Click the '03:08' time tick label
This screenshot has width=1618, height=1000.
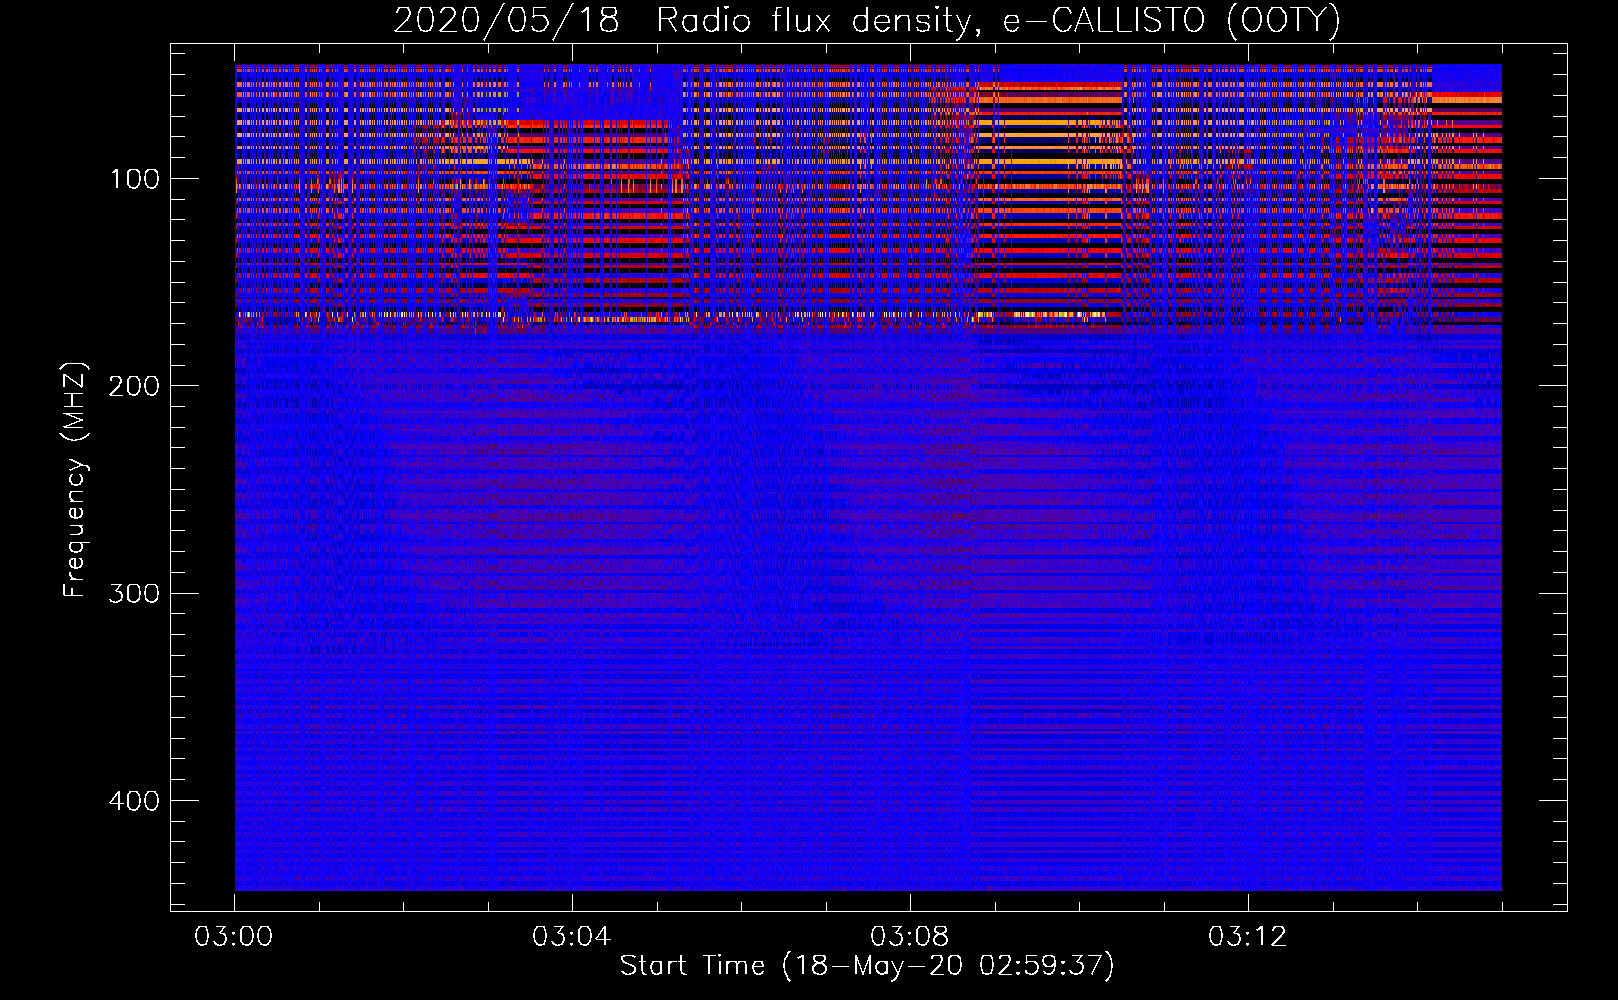click(910, 937)
